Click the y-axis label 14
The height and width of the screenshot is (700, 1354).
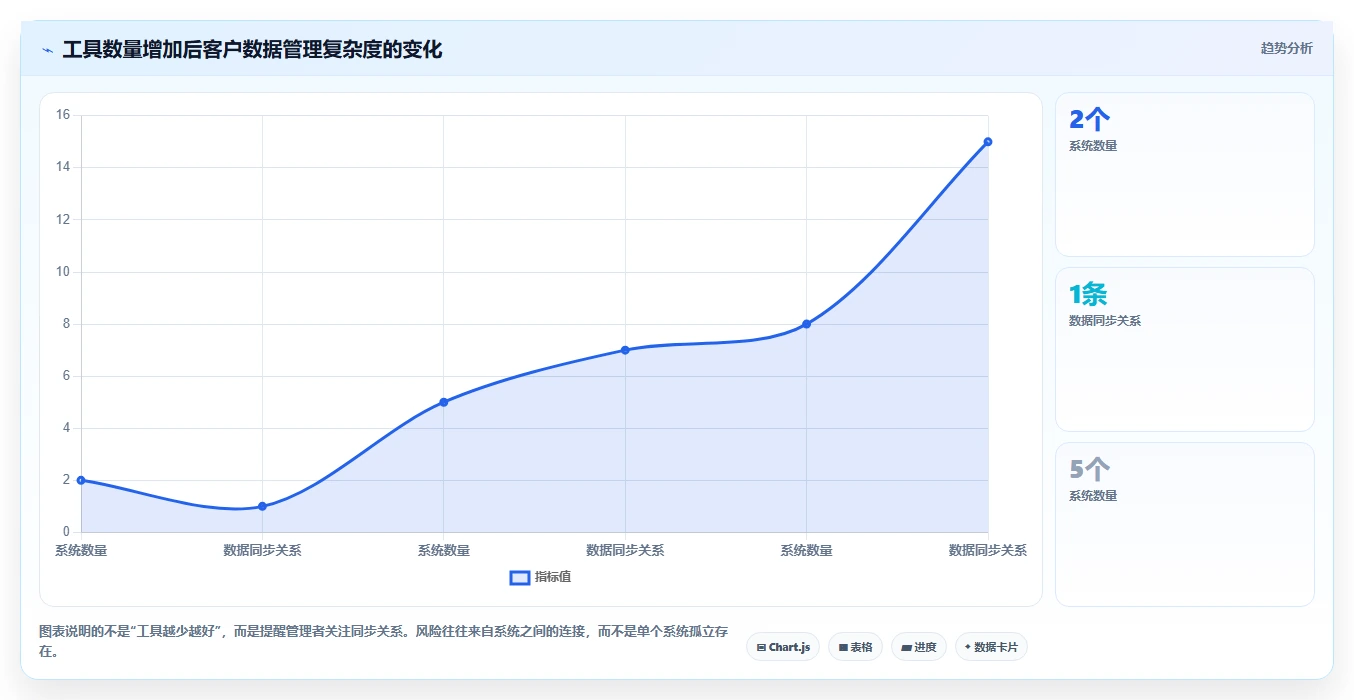pos(62,167)
